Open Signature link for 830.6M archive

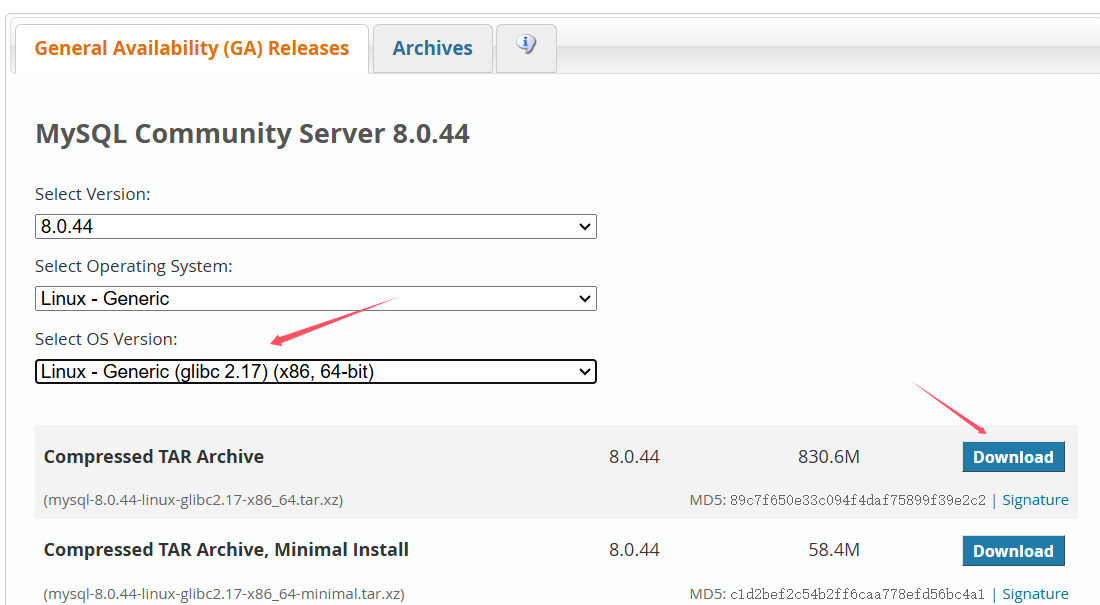pos(1035,500)
